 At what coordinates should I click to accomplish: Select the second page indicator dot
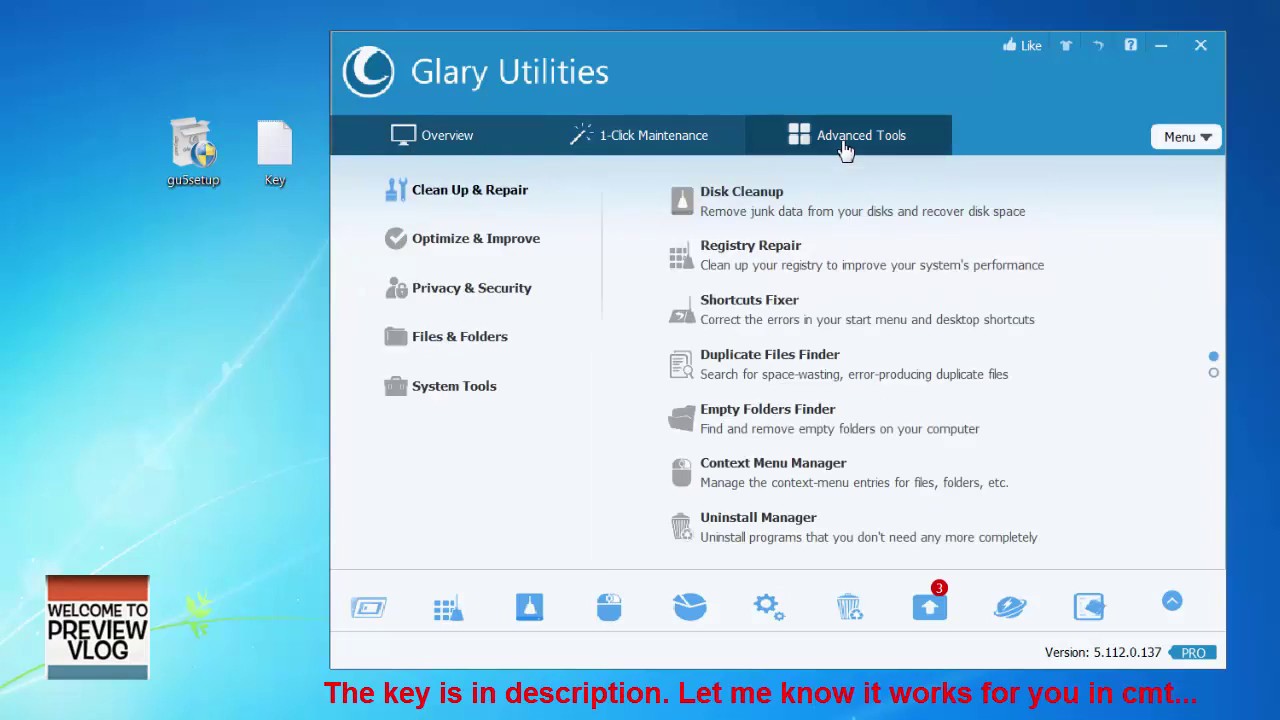[x=1214, y=373]
